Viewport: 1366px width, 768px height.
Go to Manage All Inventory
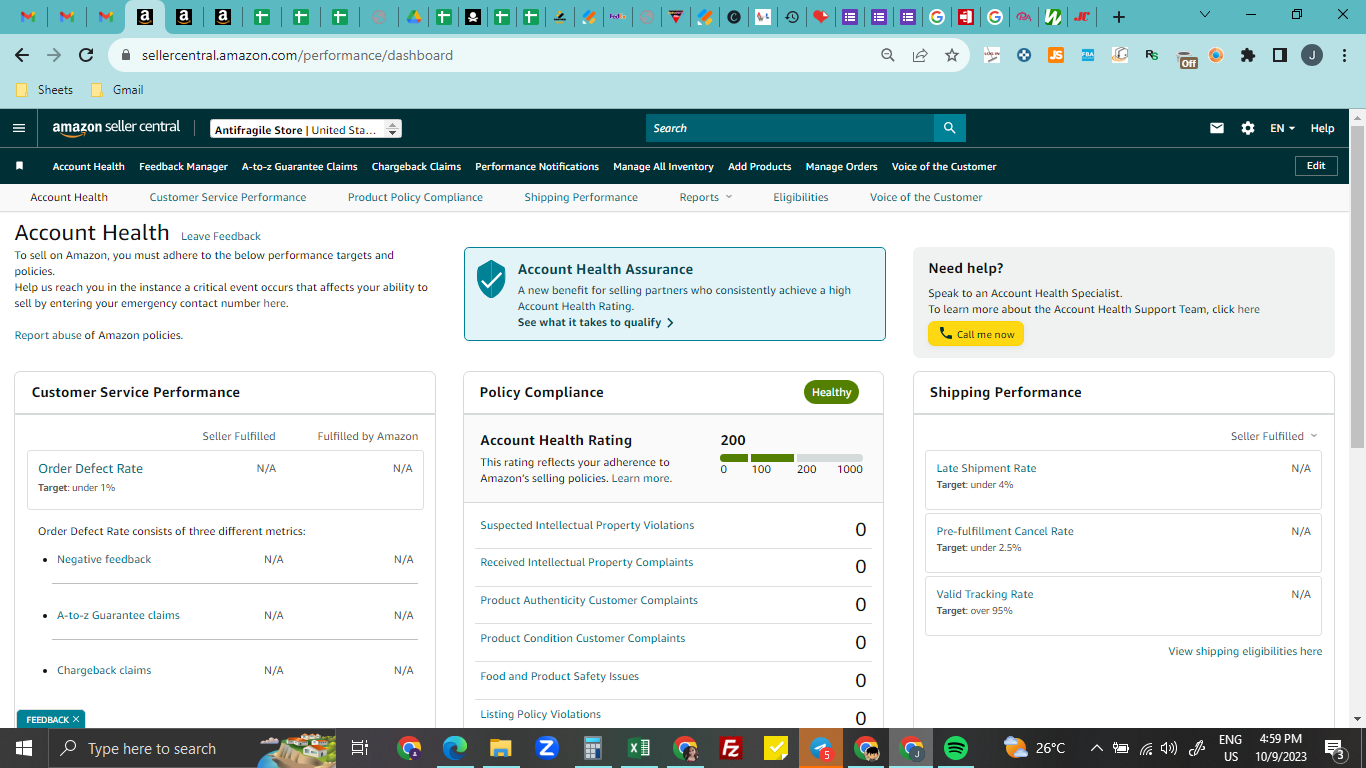click(663, 166)
